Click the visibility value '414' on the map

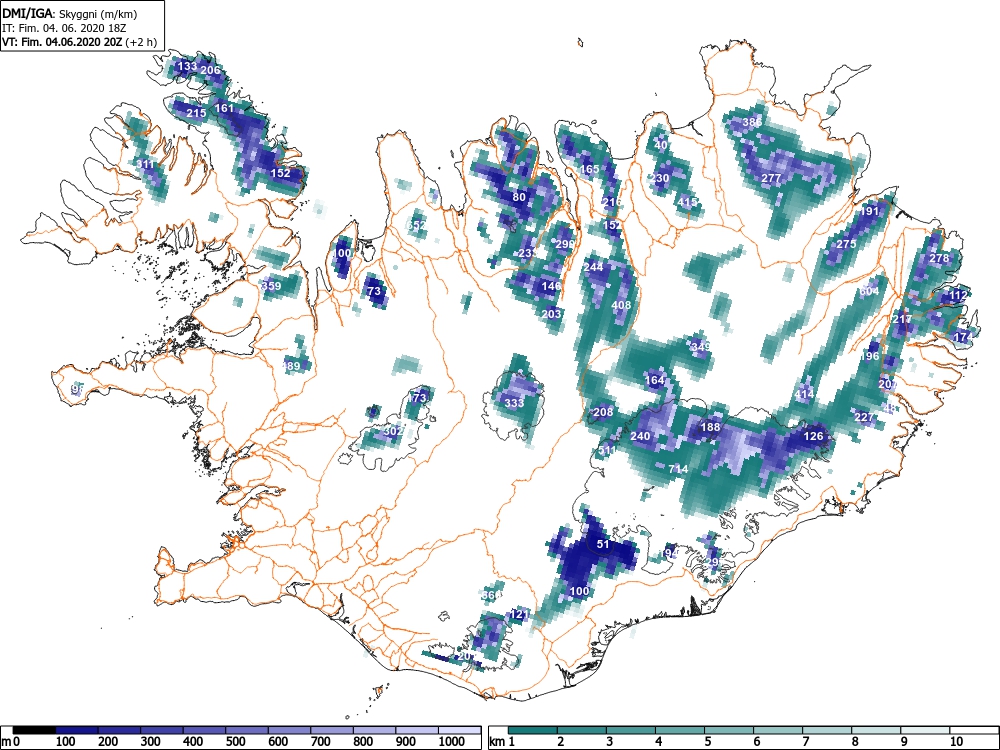click(804, 394)
